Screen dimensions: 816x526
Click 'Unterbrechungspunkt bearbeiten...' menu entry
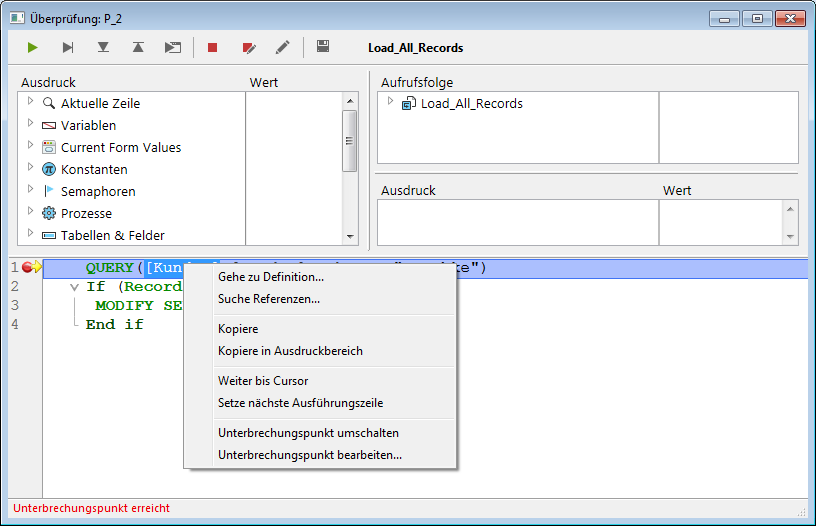[x=309, y=455]
